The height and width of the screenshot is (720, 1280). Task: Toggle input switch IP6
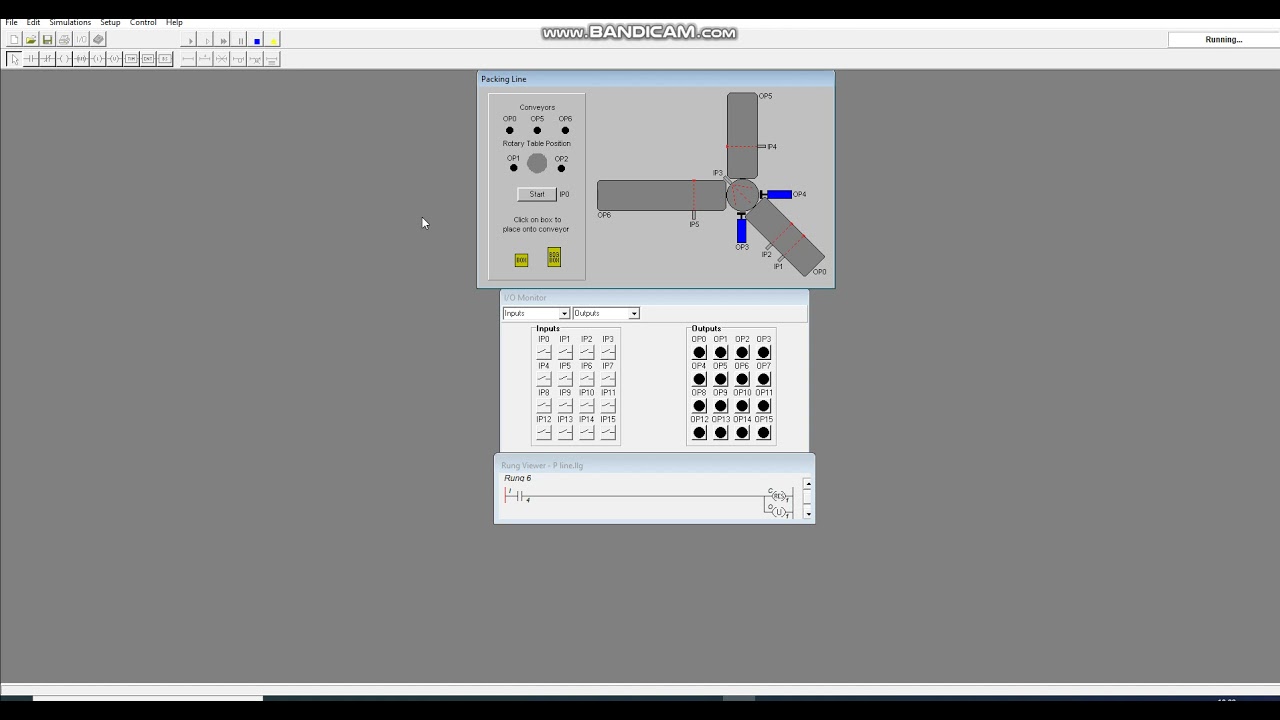[x=587, y=379]
